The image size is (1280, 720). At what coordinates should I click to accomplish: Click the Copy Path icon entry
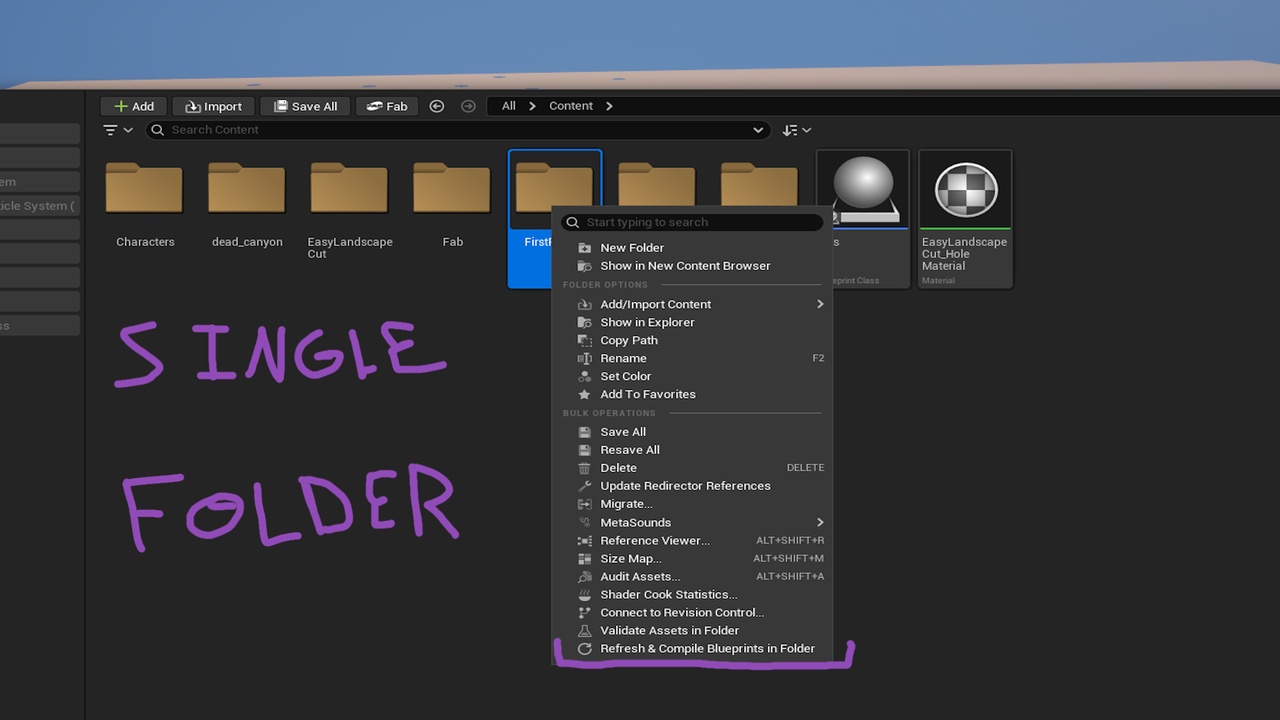[692, 340]
